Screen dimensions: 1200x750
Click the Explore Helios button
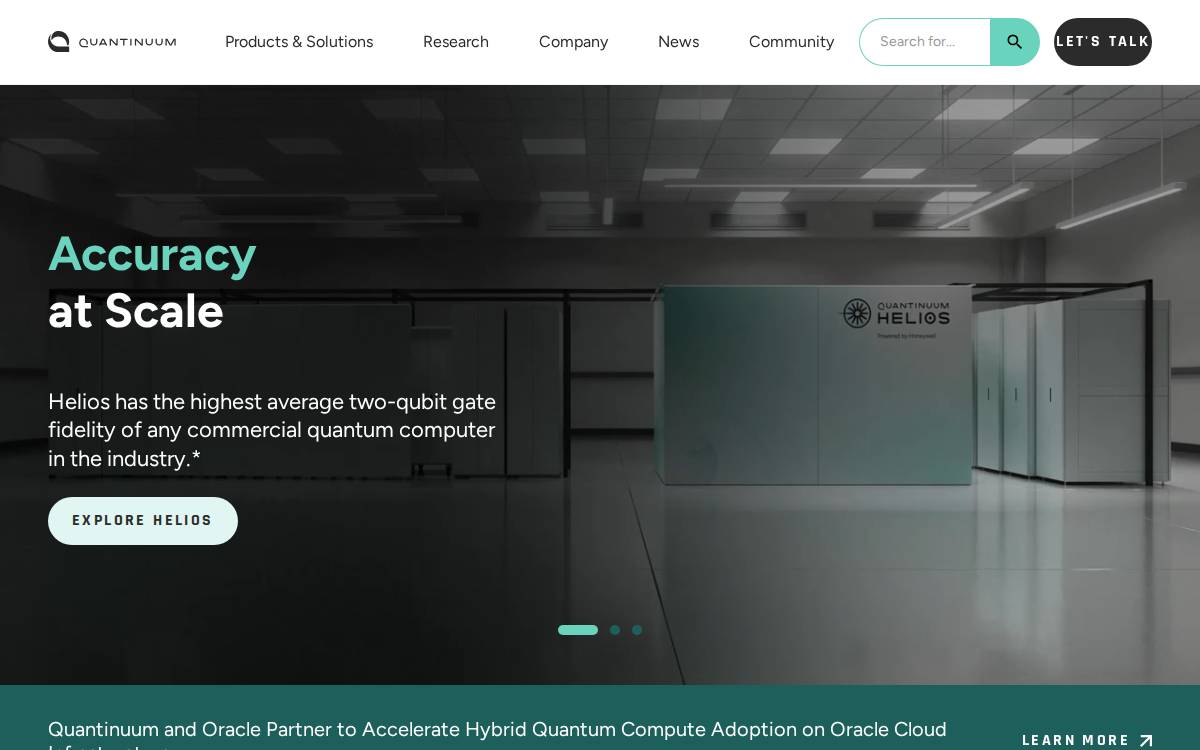pos(143,521)
